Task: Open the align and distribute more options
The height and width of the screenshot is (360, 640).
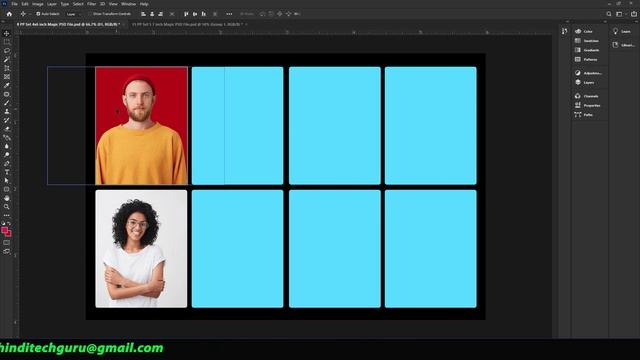Action: (229, 14)
